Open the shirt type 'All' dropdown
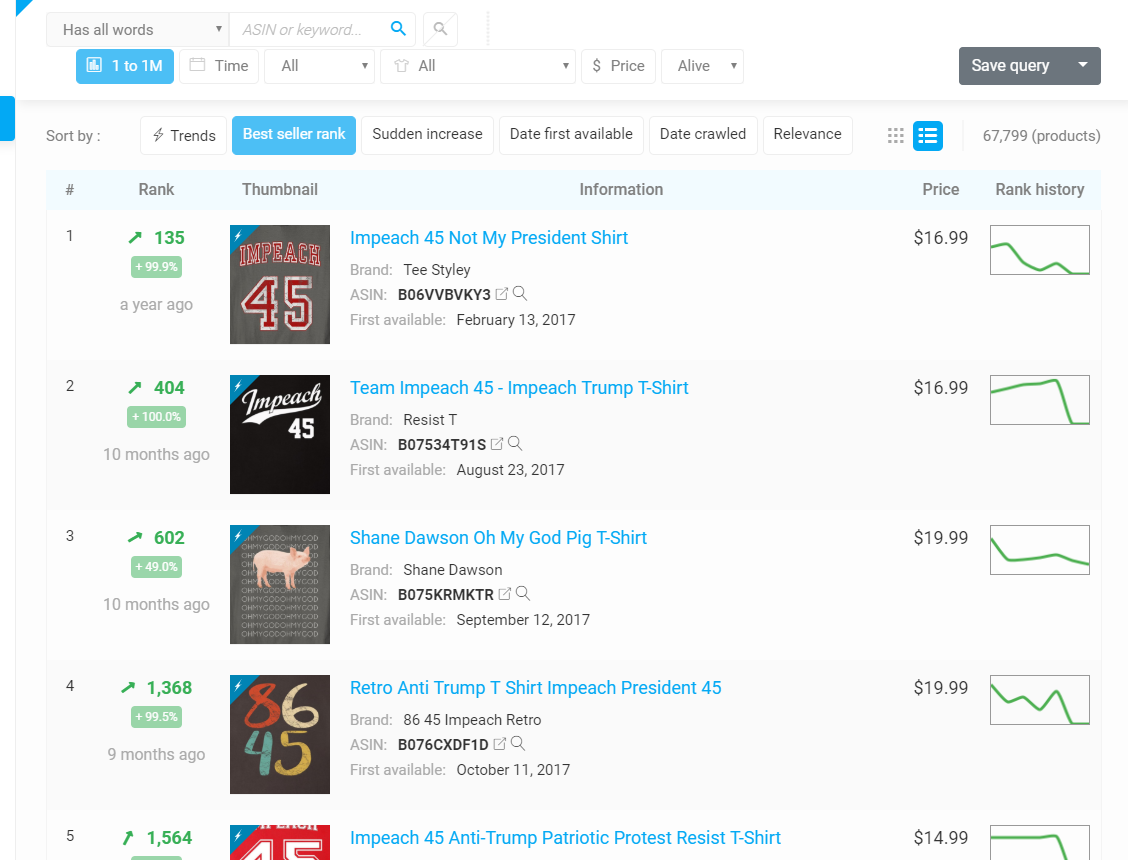 [x=478, y=66]
